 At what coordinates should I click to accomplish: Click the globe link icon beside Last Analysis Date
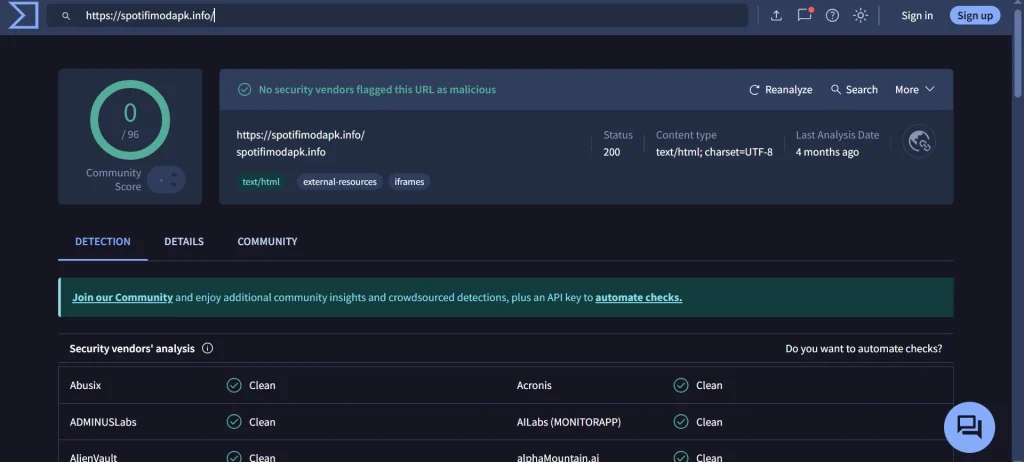pyautogui.click(x=919, y=141)
